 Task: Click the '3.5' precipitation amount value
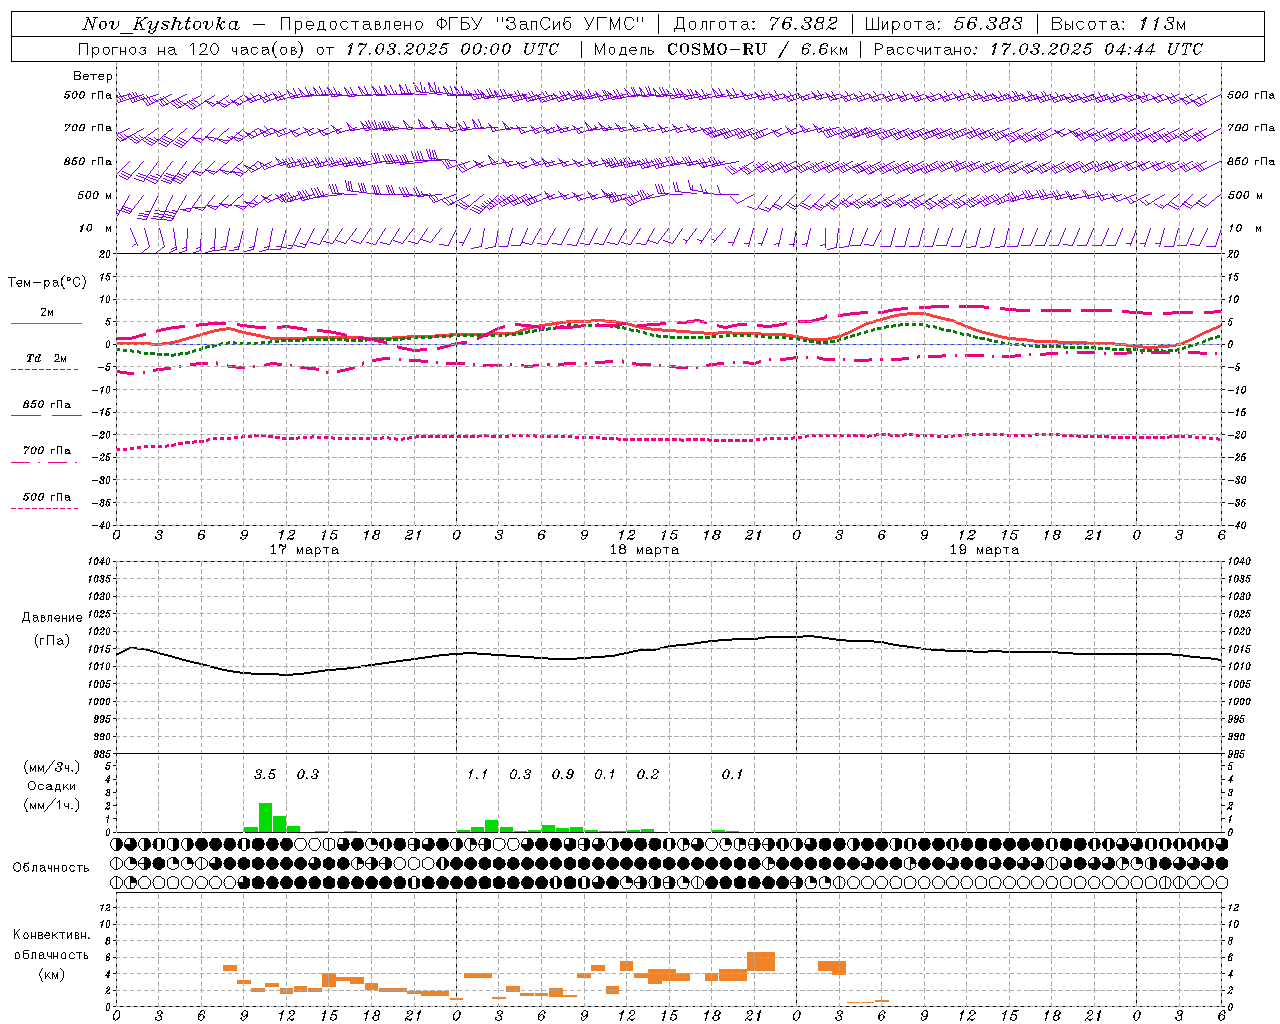tap(265, 775)
